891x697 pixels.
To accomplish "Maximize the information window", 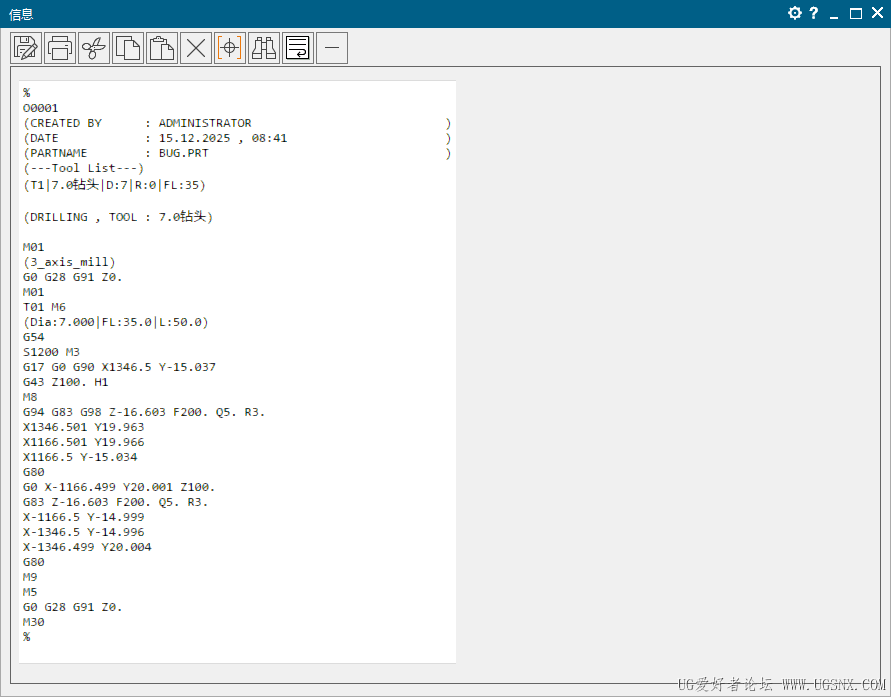I will click(856, 13).
